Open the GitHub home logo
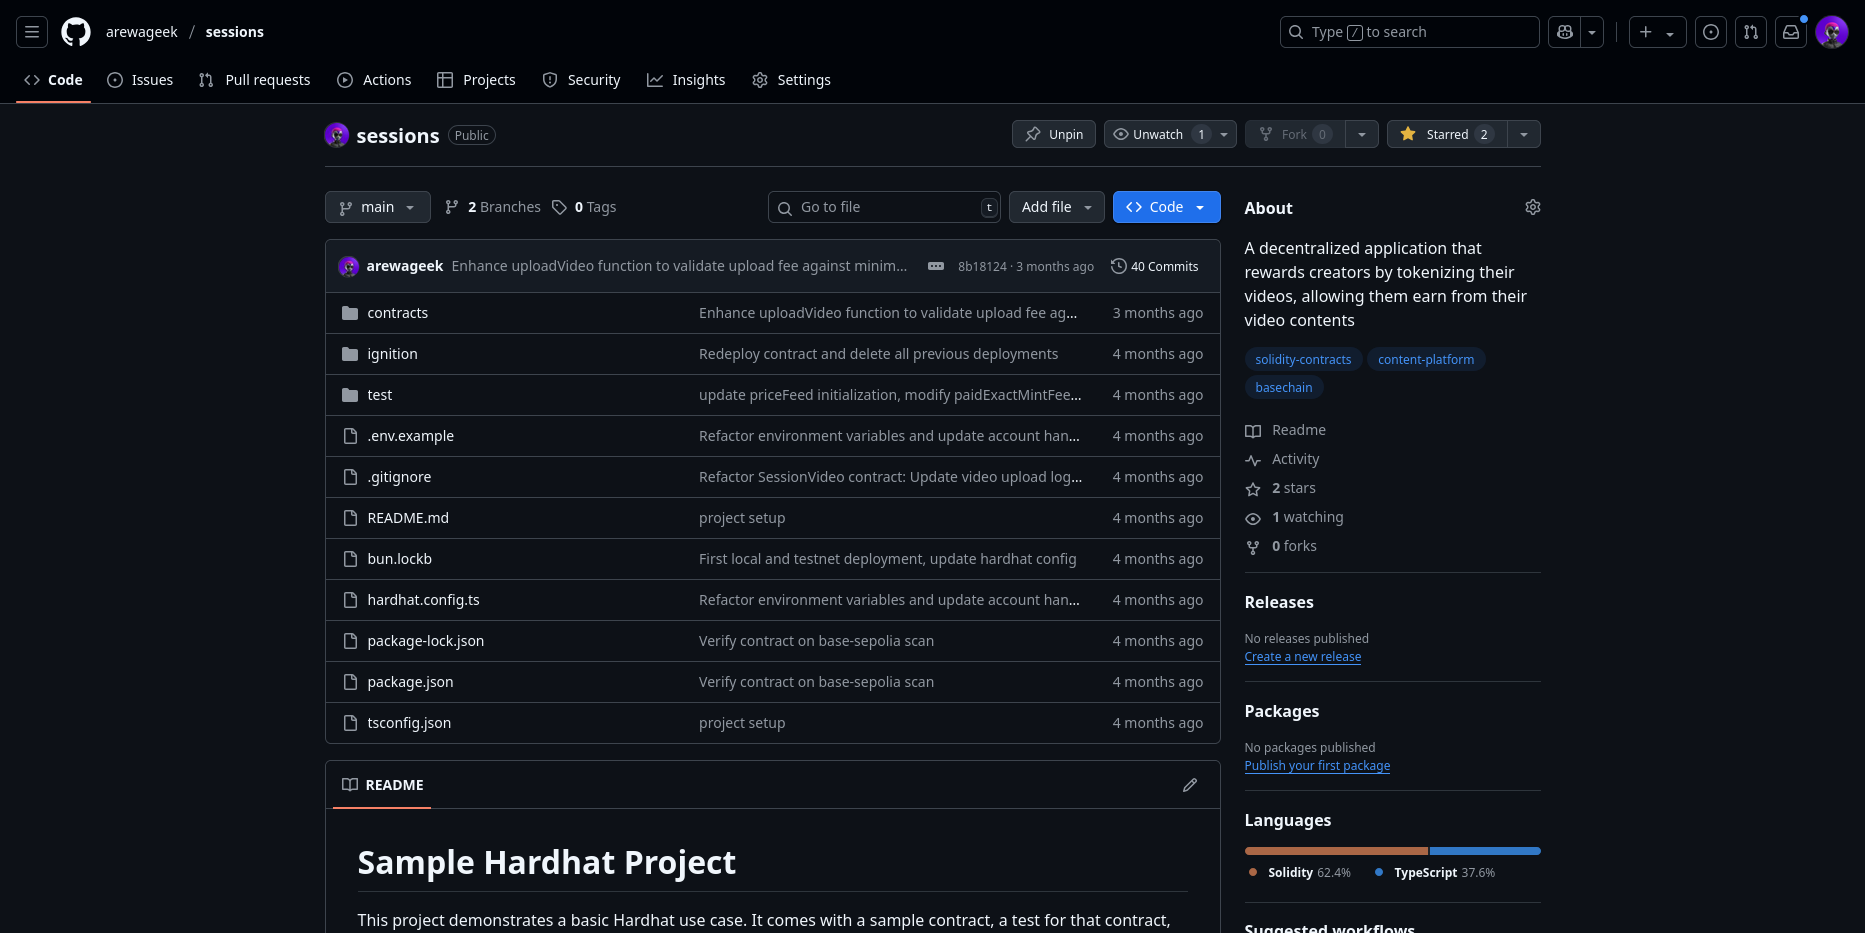Viewport: 1865px width, 933px height. (76, 31)
